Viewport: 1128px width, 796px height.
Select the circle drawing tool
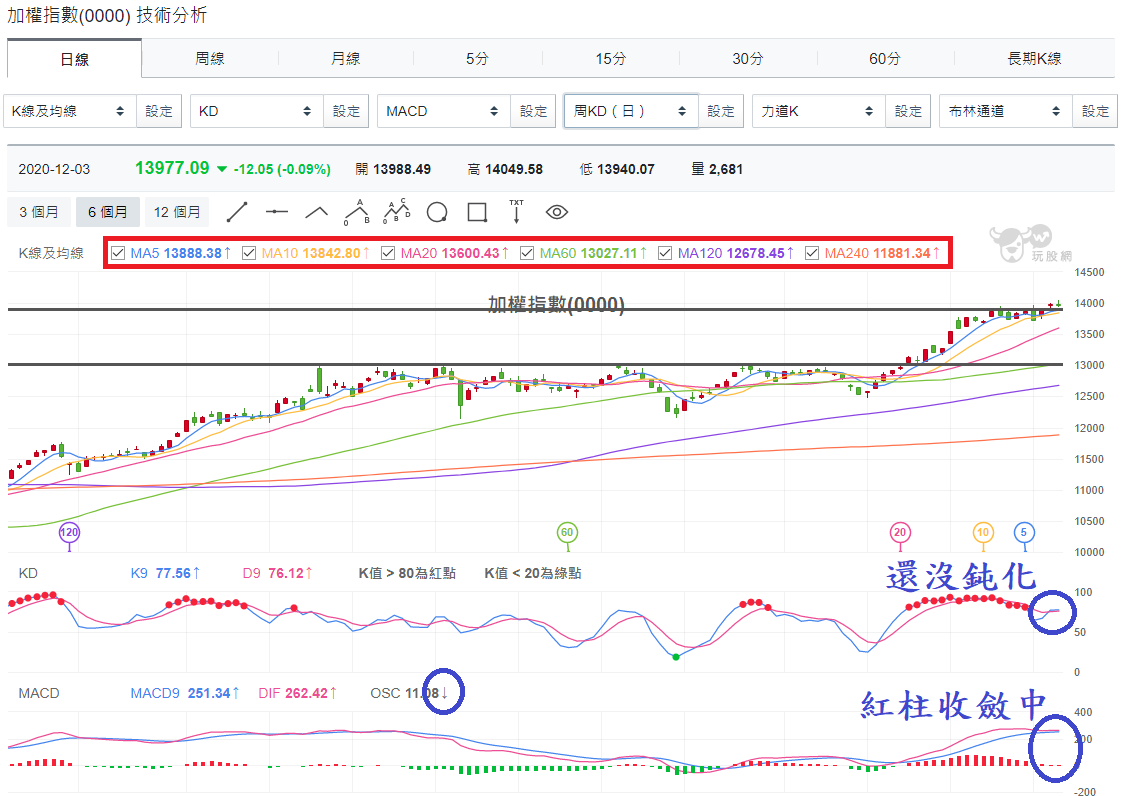(x=437, y=212)
